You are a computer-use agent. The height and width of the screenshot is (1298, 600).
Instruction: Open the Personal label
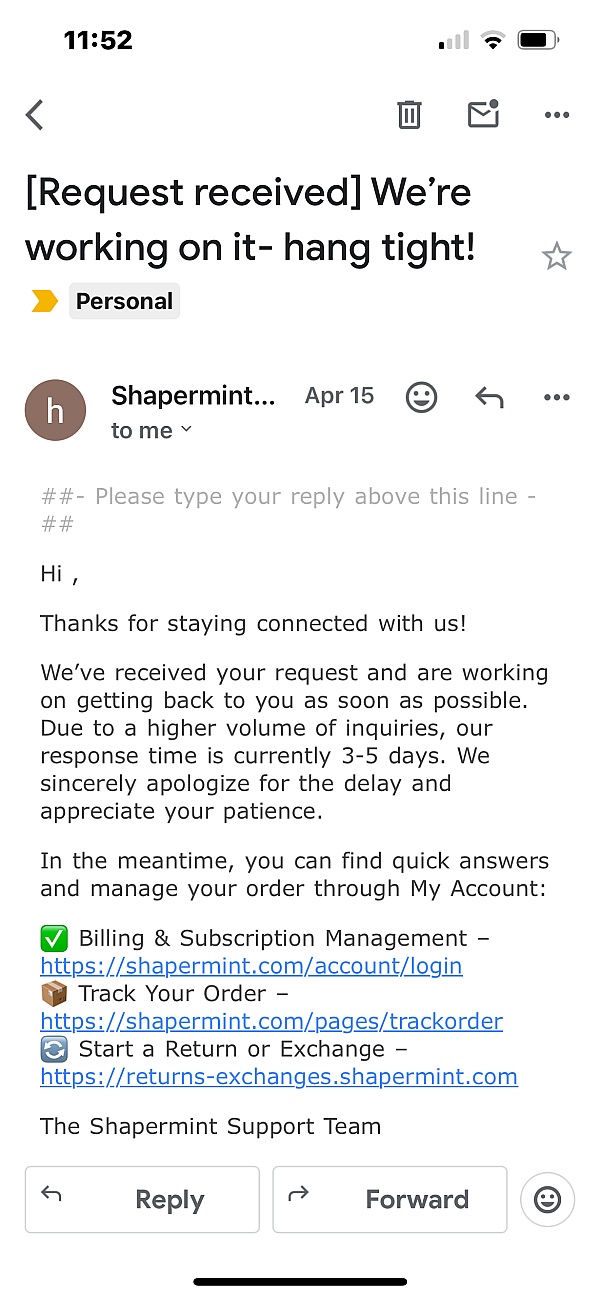[124, 301]
